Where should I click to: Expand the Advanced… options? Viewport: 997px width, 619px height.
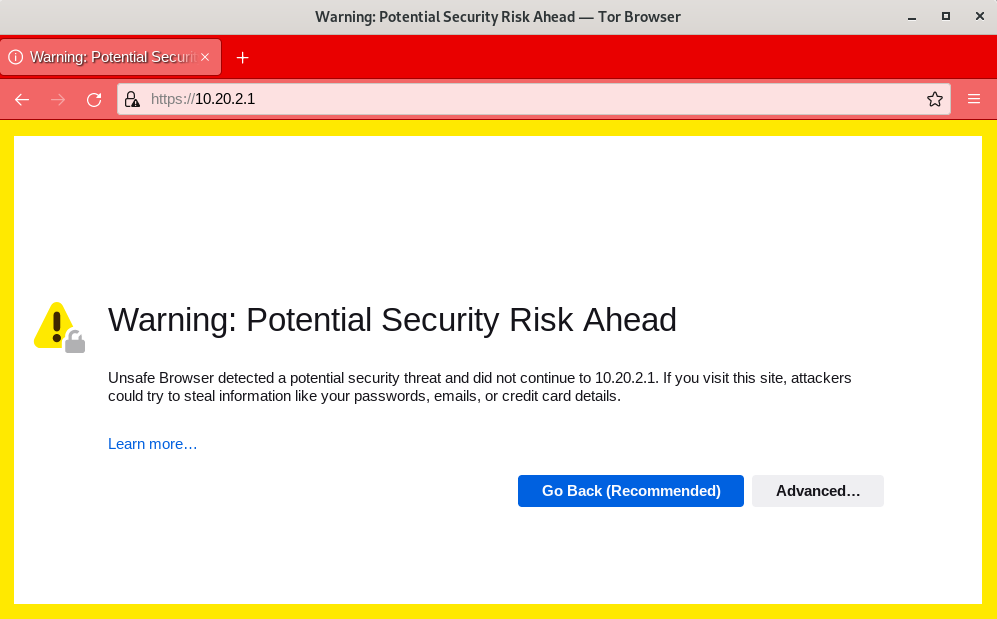pos(817,491)
